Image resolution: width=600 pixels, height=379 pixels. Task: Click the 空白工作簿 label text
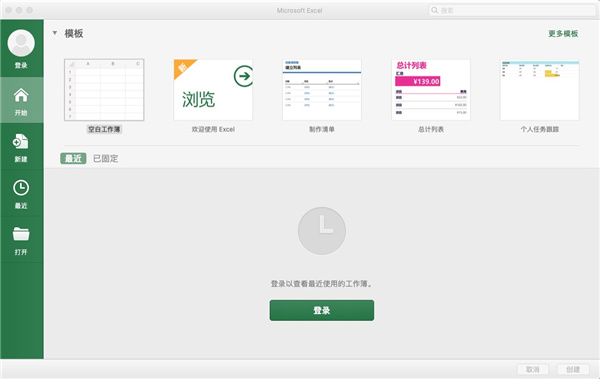(x=104, y=129)
